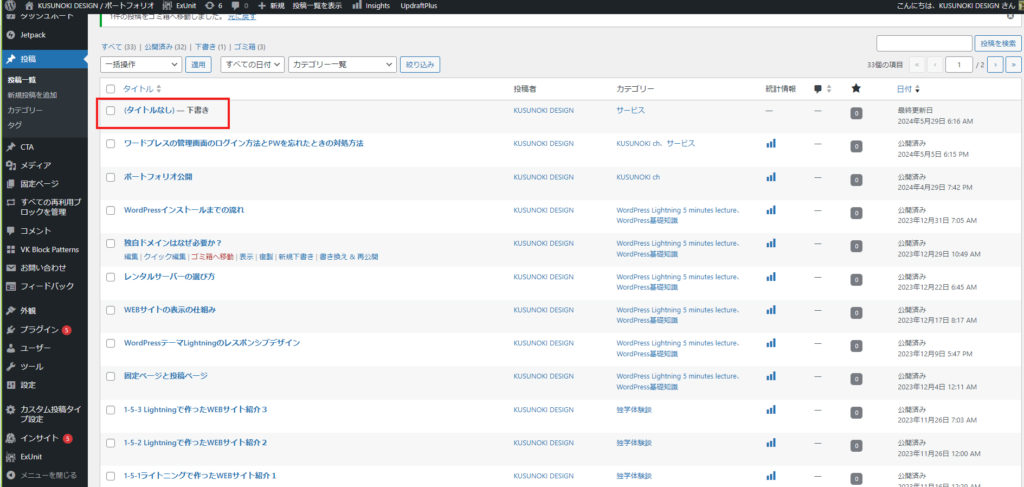Check the box beside レンタルサーバーの選び方
The width and height of the screenshot is (1024, 487).
[x=111, y=276]
